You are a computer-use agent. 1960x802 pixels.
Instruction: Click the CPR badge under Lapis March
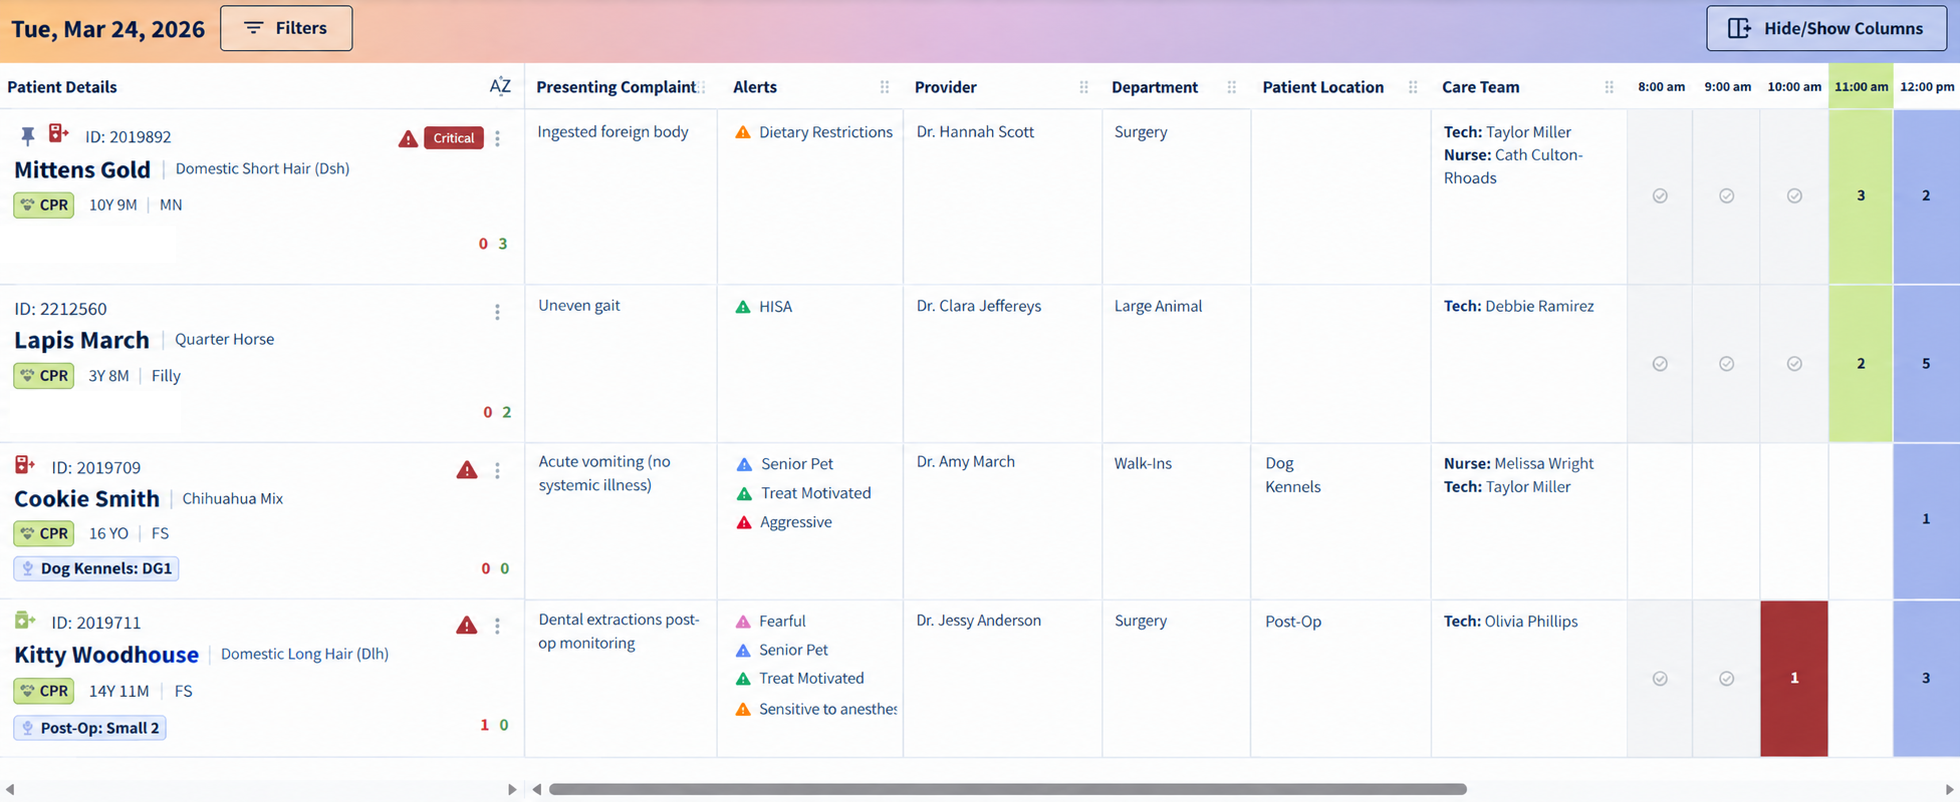pos(44,376)
